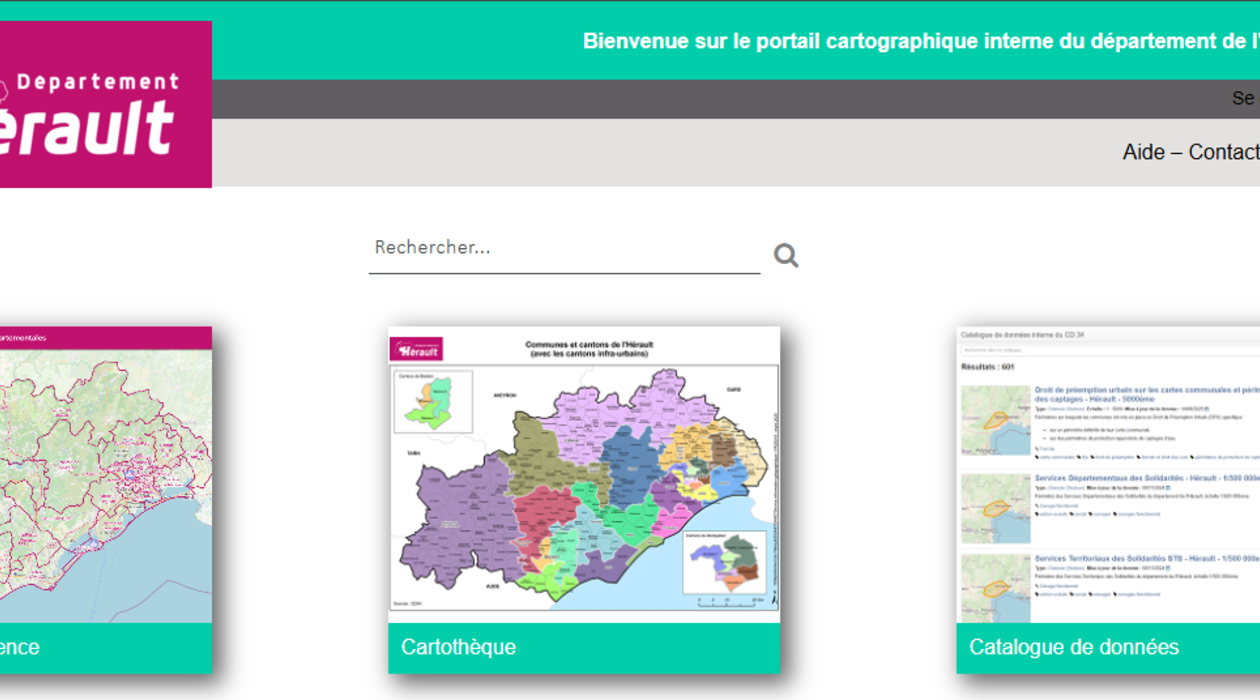The width and height of the screenshot is (1260, 700).
Task: Click the magnifying glass search icon
Action: (x=786, y=256)
